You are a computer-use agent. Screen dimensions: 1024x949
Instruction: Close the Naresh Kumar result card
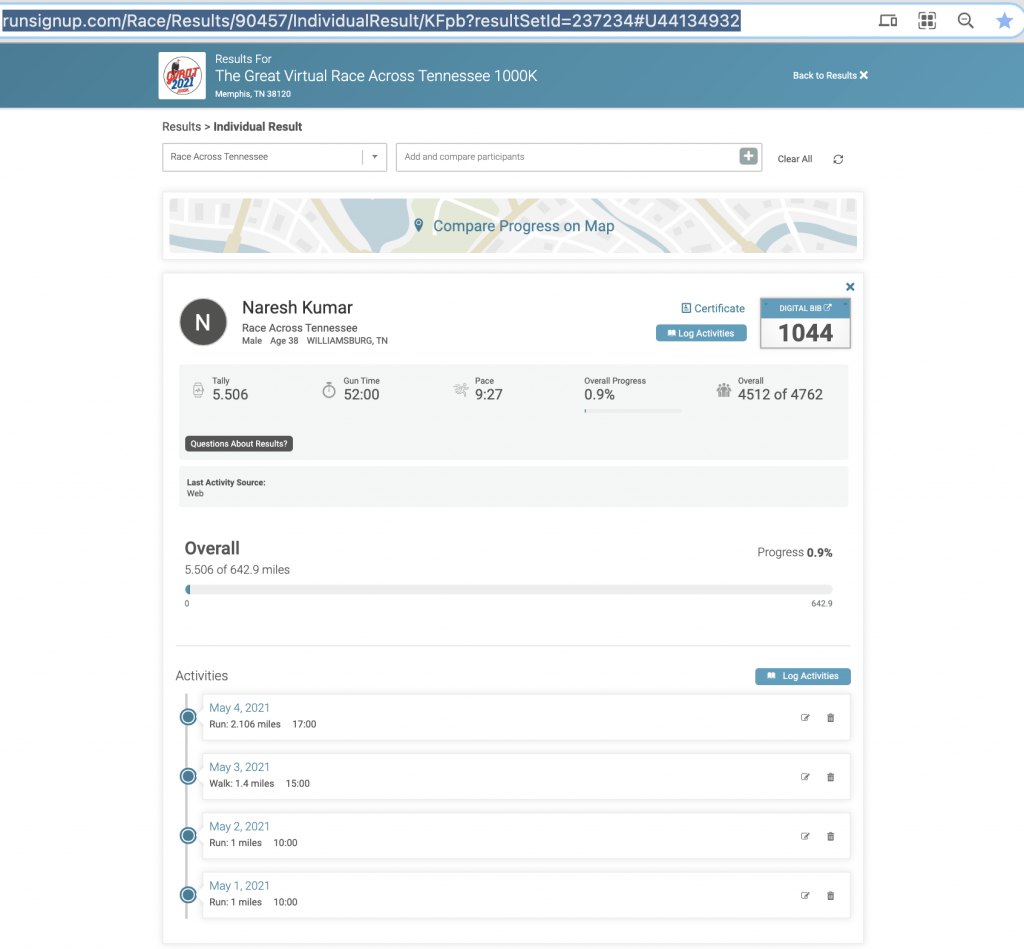(850, 287)
